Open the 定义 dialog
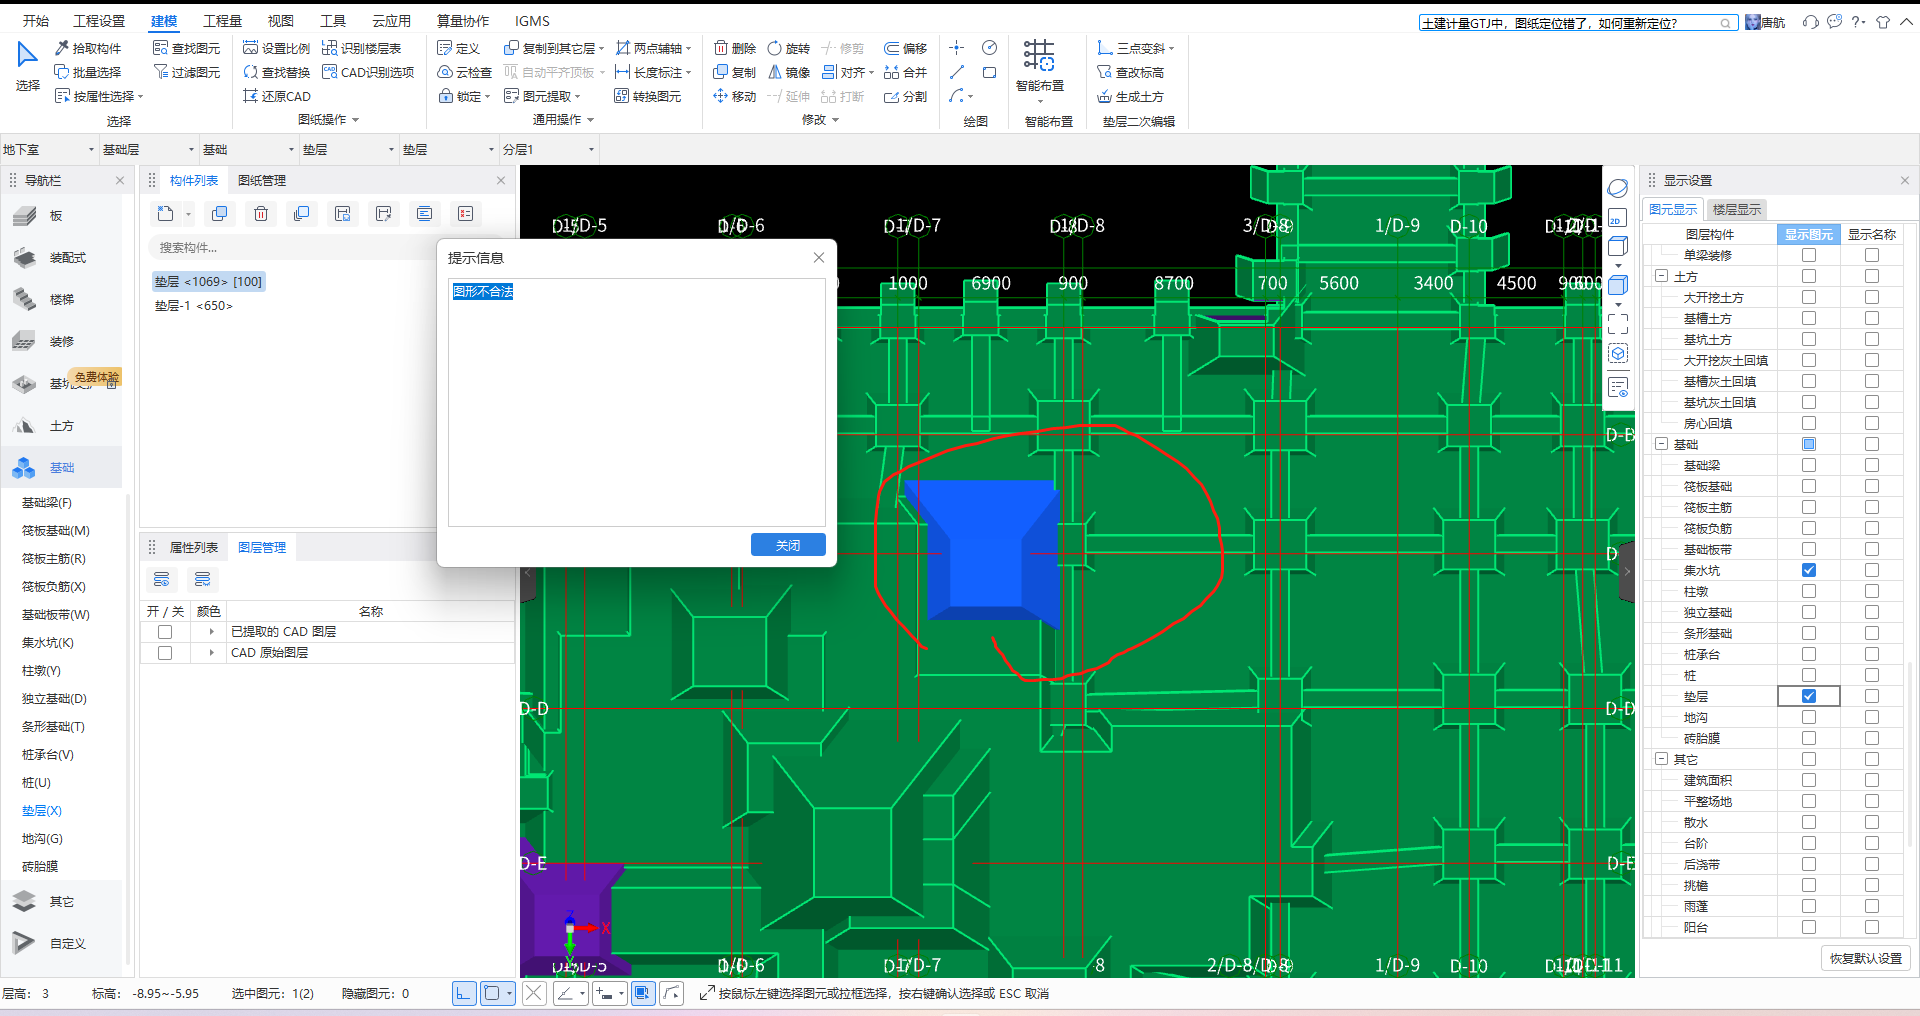Image resolution: width=1920 pixels, height=1016 pixels. tap(459, 48)
